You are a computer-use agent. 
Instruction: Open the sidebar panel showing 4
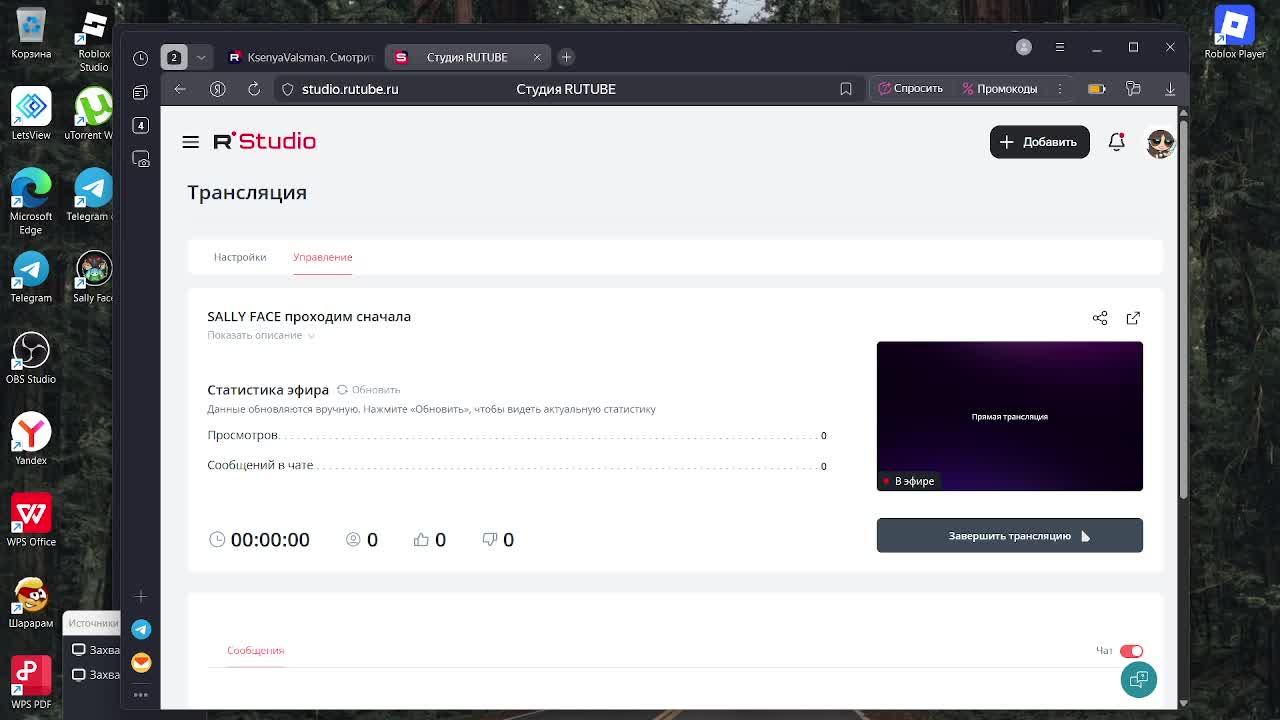[x=140, y=125]
